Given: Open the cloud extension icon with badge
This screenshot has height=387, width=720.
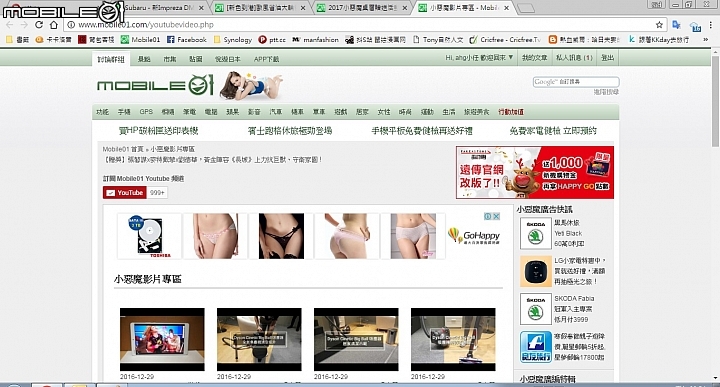Looking at the screenshot, I should [695, 26].
